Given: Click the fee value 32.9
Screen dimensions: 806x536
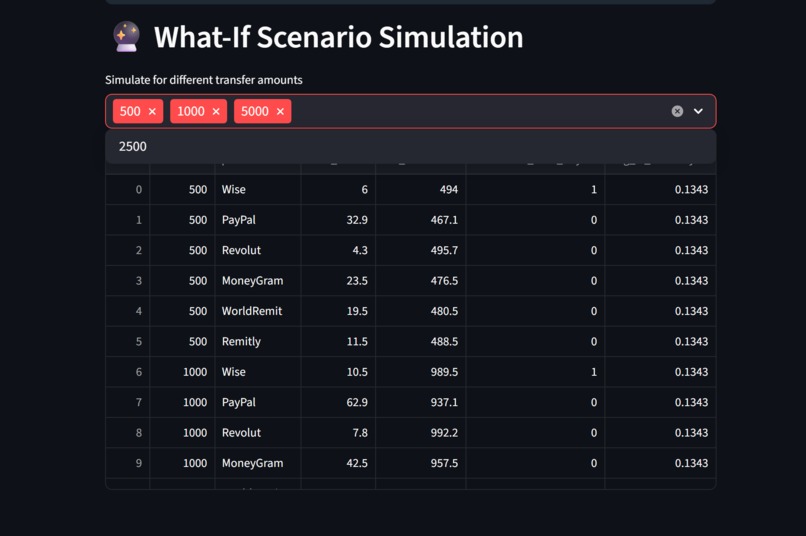Looking at the screenshot, I should coord(357,220).
